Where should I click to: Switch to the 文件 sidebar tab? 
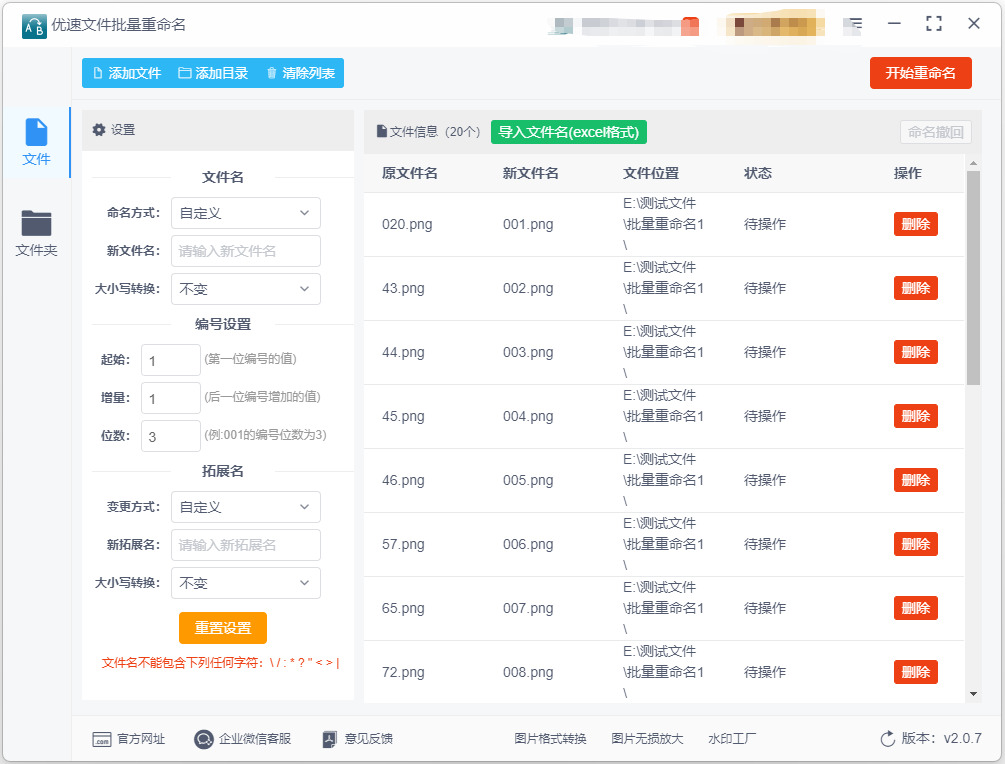click(36, 142)
